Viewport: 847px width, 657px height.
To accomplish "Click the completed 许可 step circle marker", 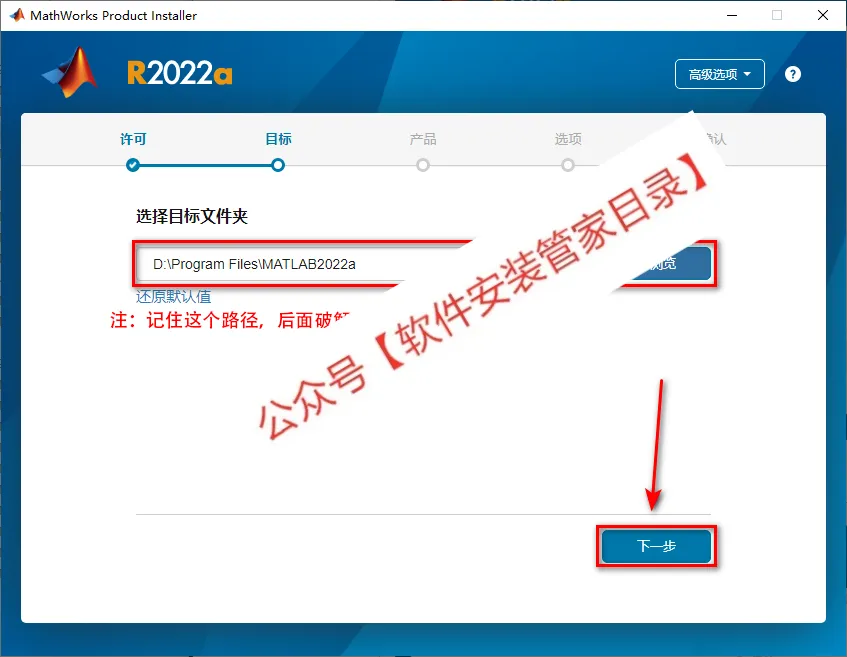I will click(x=133, y=165).
